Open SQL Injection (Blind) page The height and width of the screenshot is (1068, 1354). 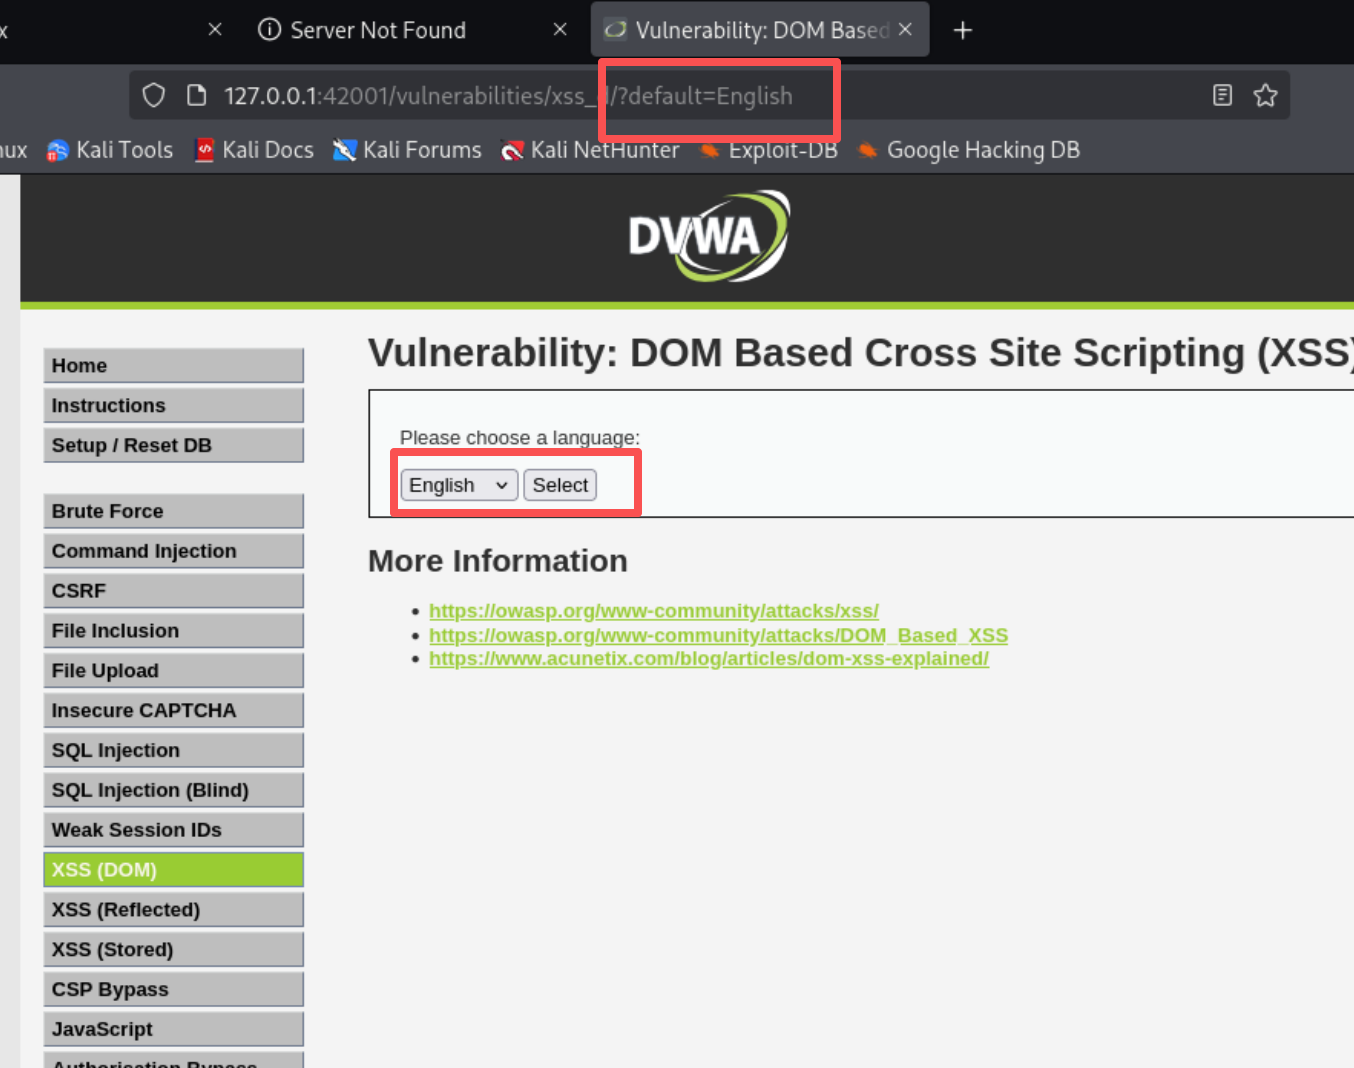click(x=173, y=790)
